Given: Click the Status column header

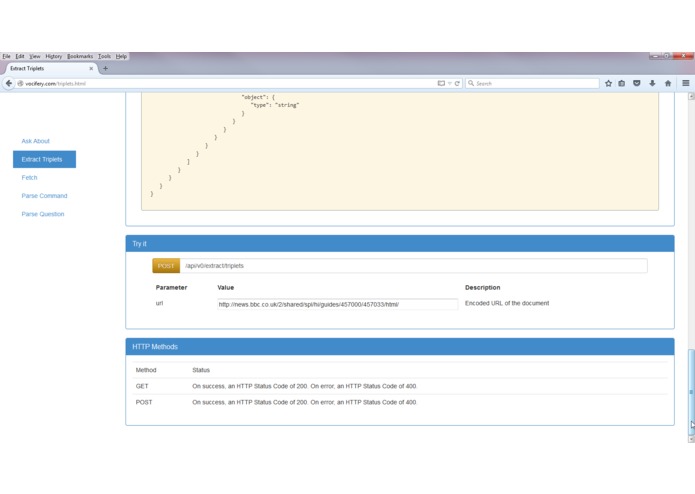Looking at the screenshot, I should click(201, 370).
